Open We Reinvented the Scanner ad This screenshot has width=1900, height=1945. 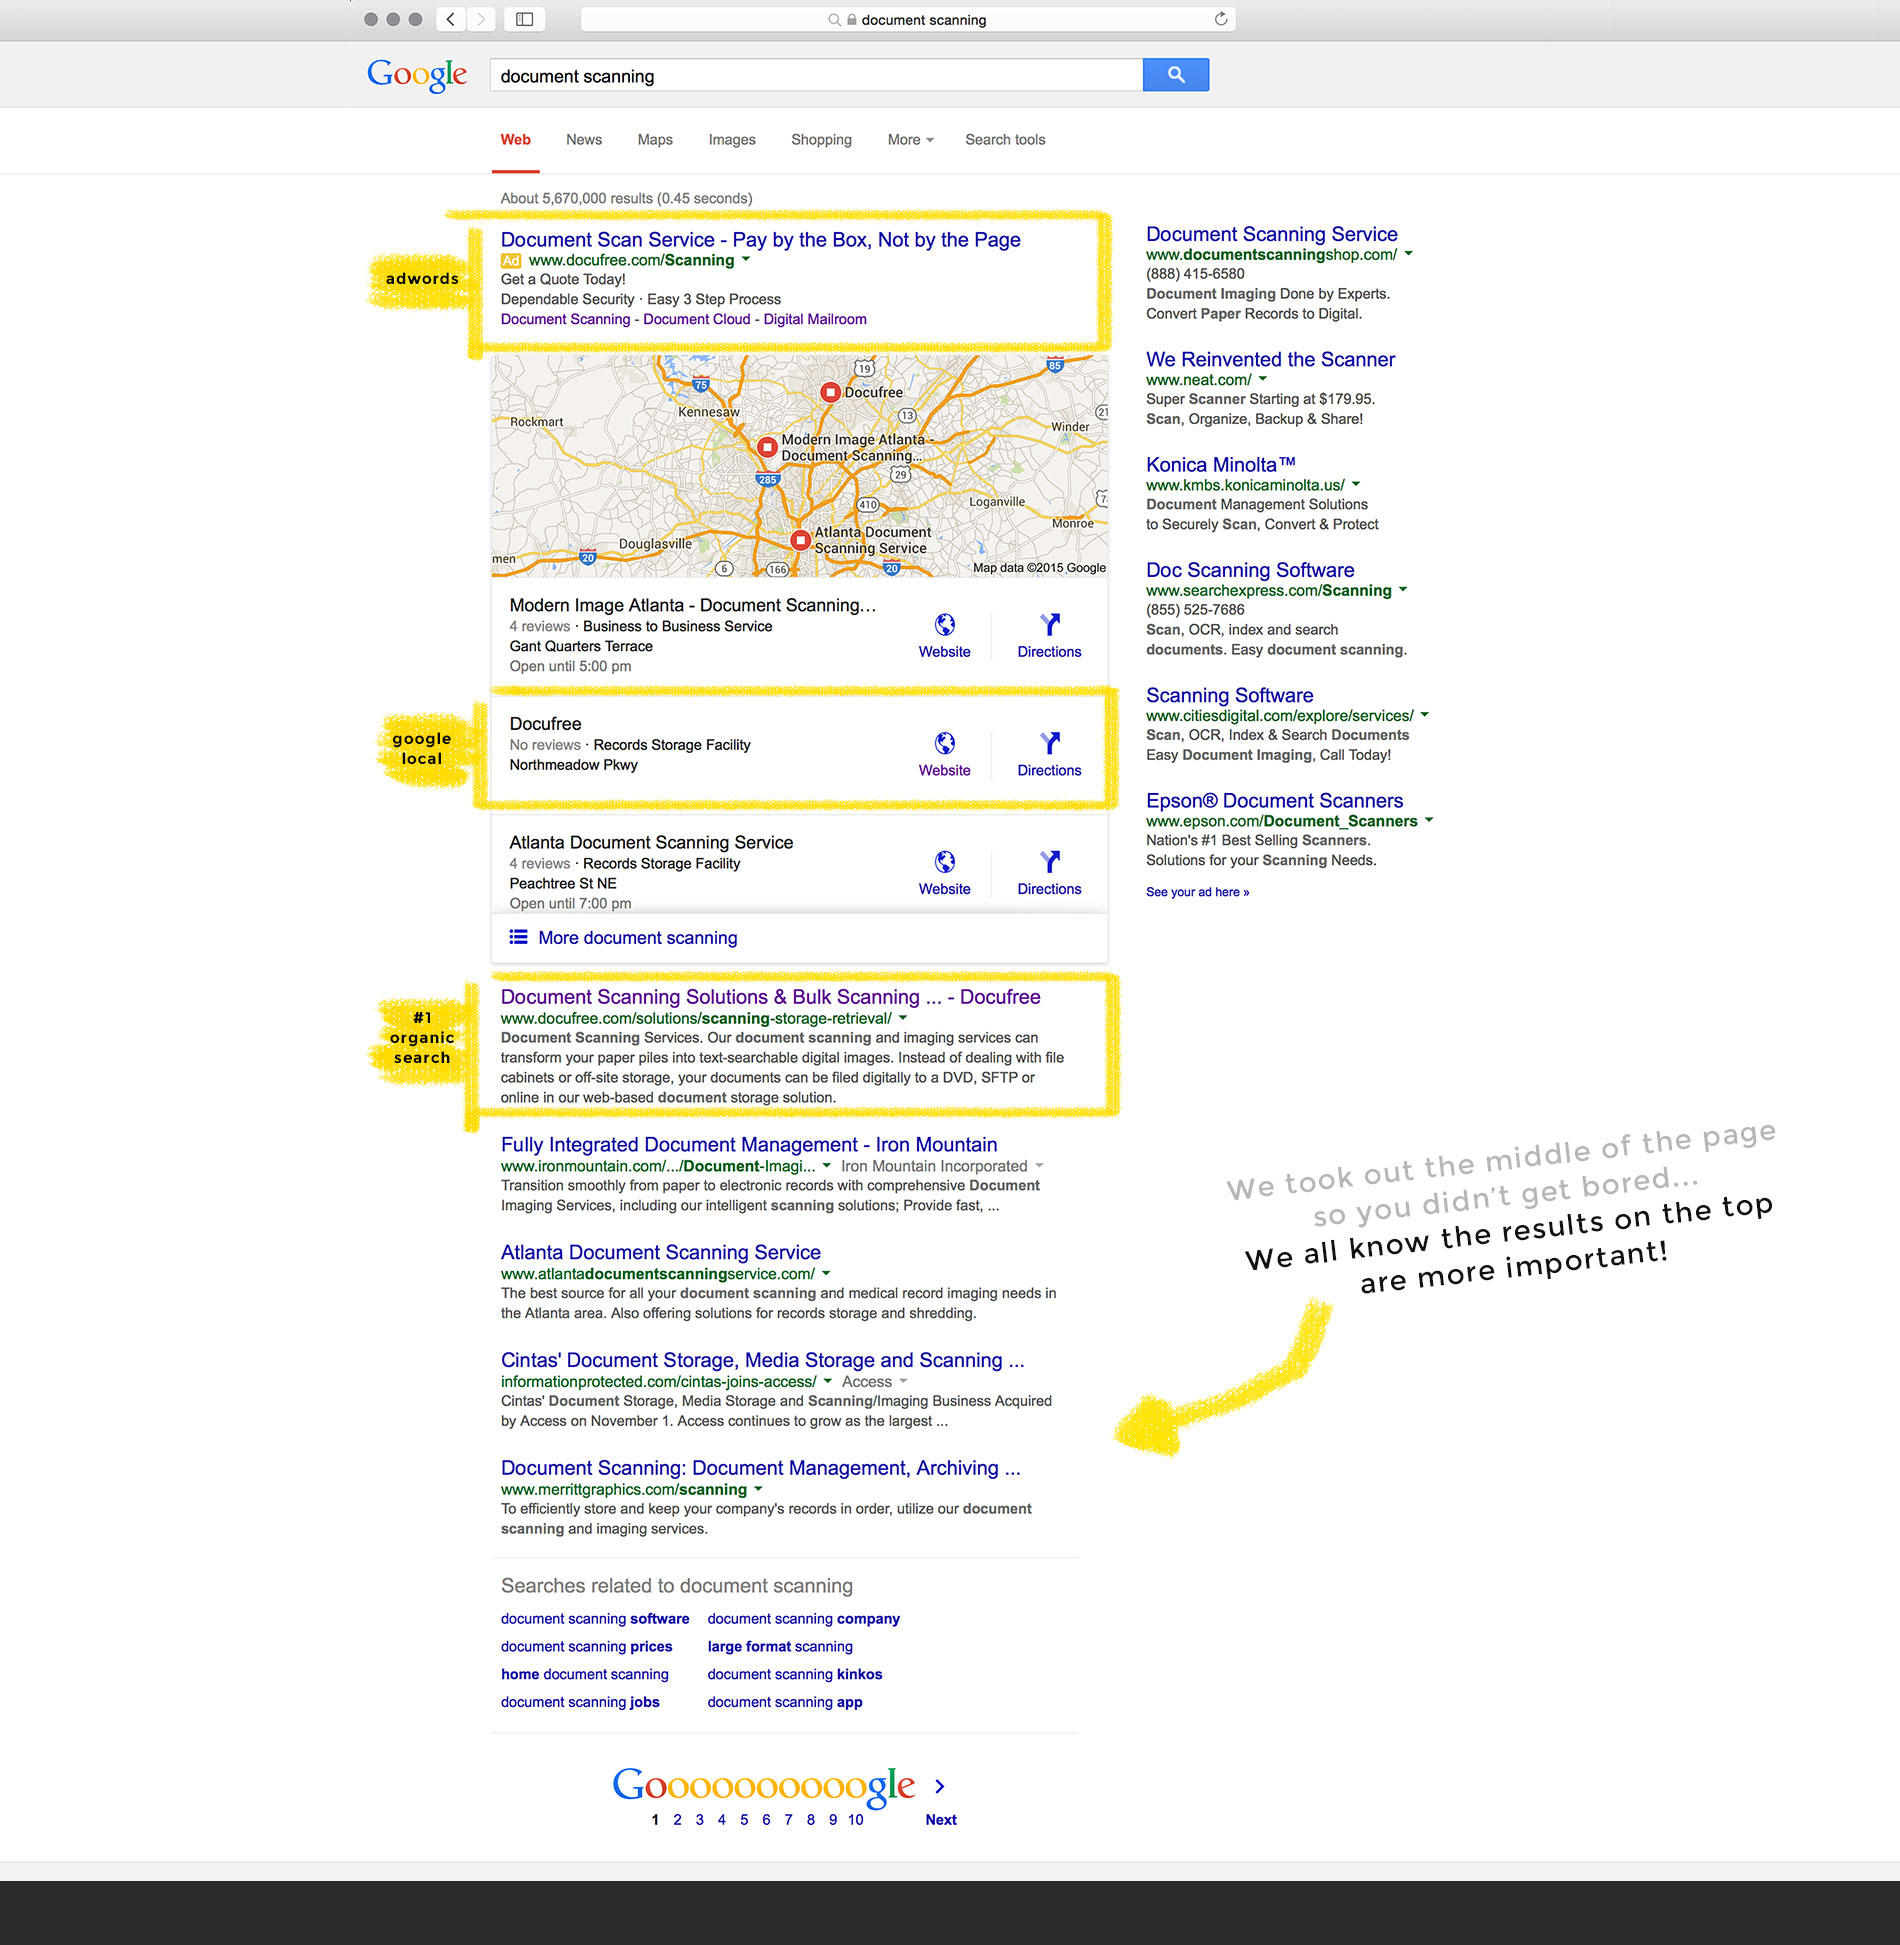(x=1270, y=359)
